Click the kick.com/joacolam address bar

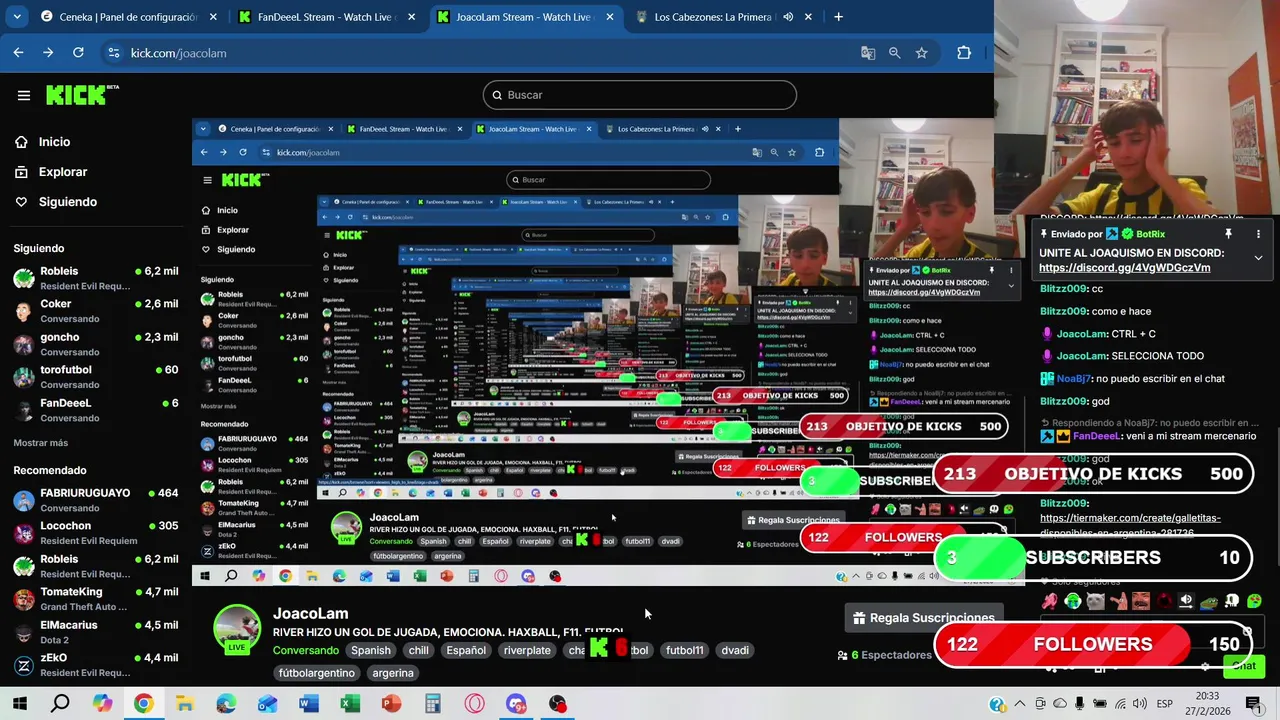coord(480,53)
